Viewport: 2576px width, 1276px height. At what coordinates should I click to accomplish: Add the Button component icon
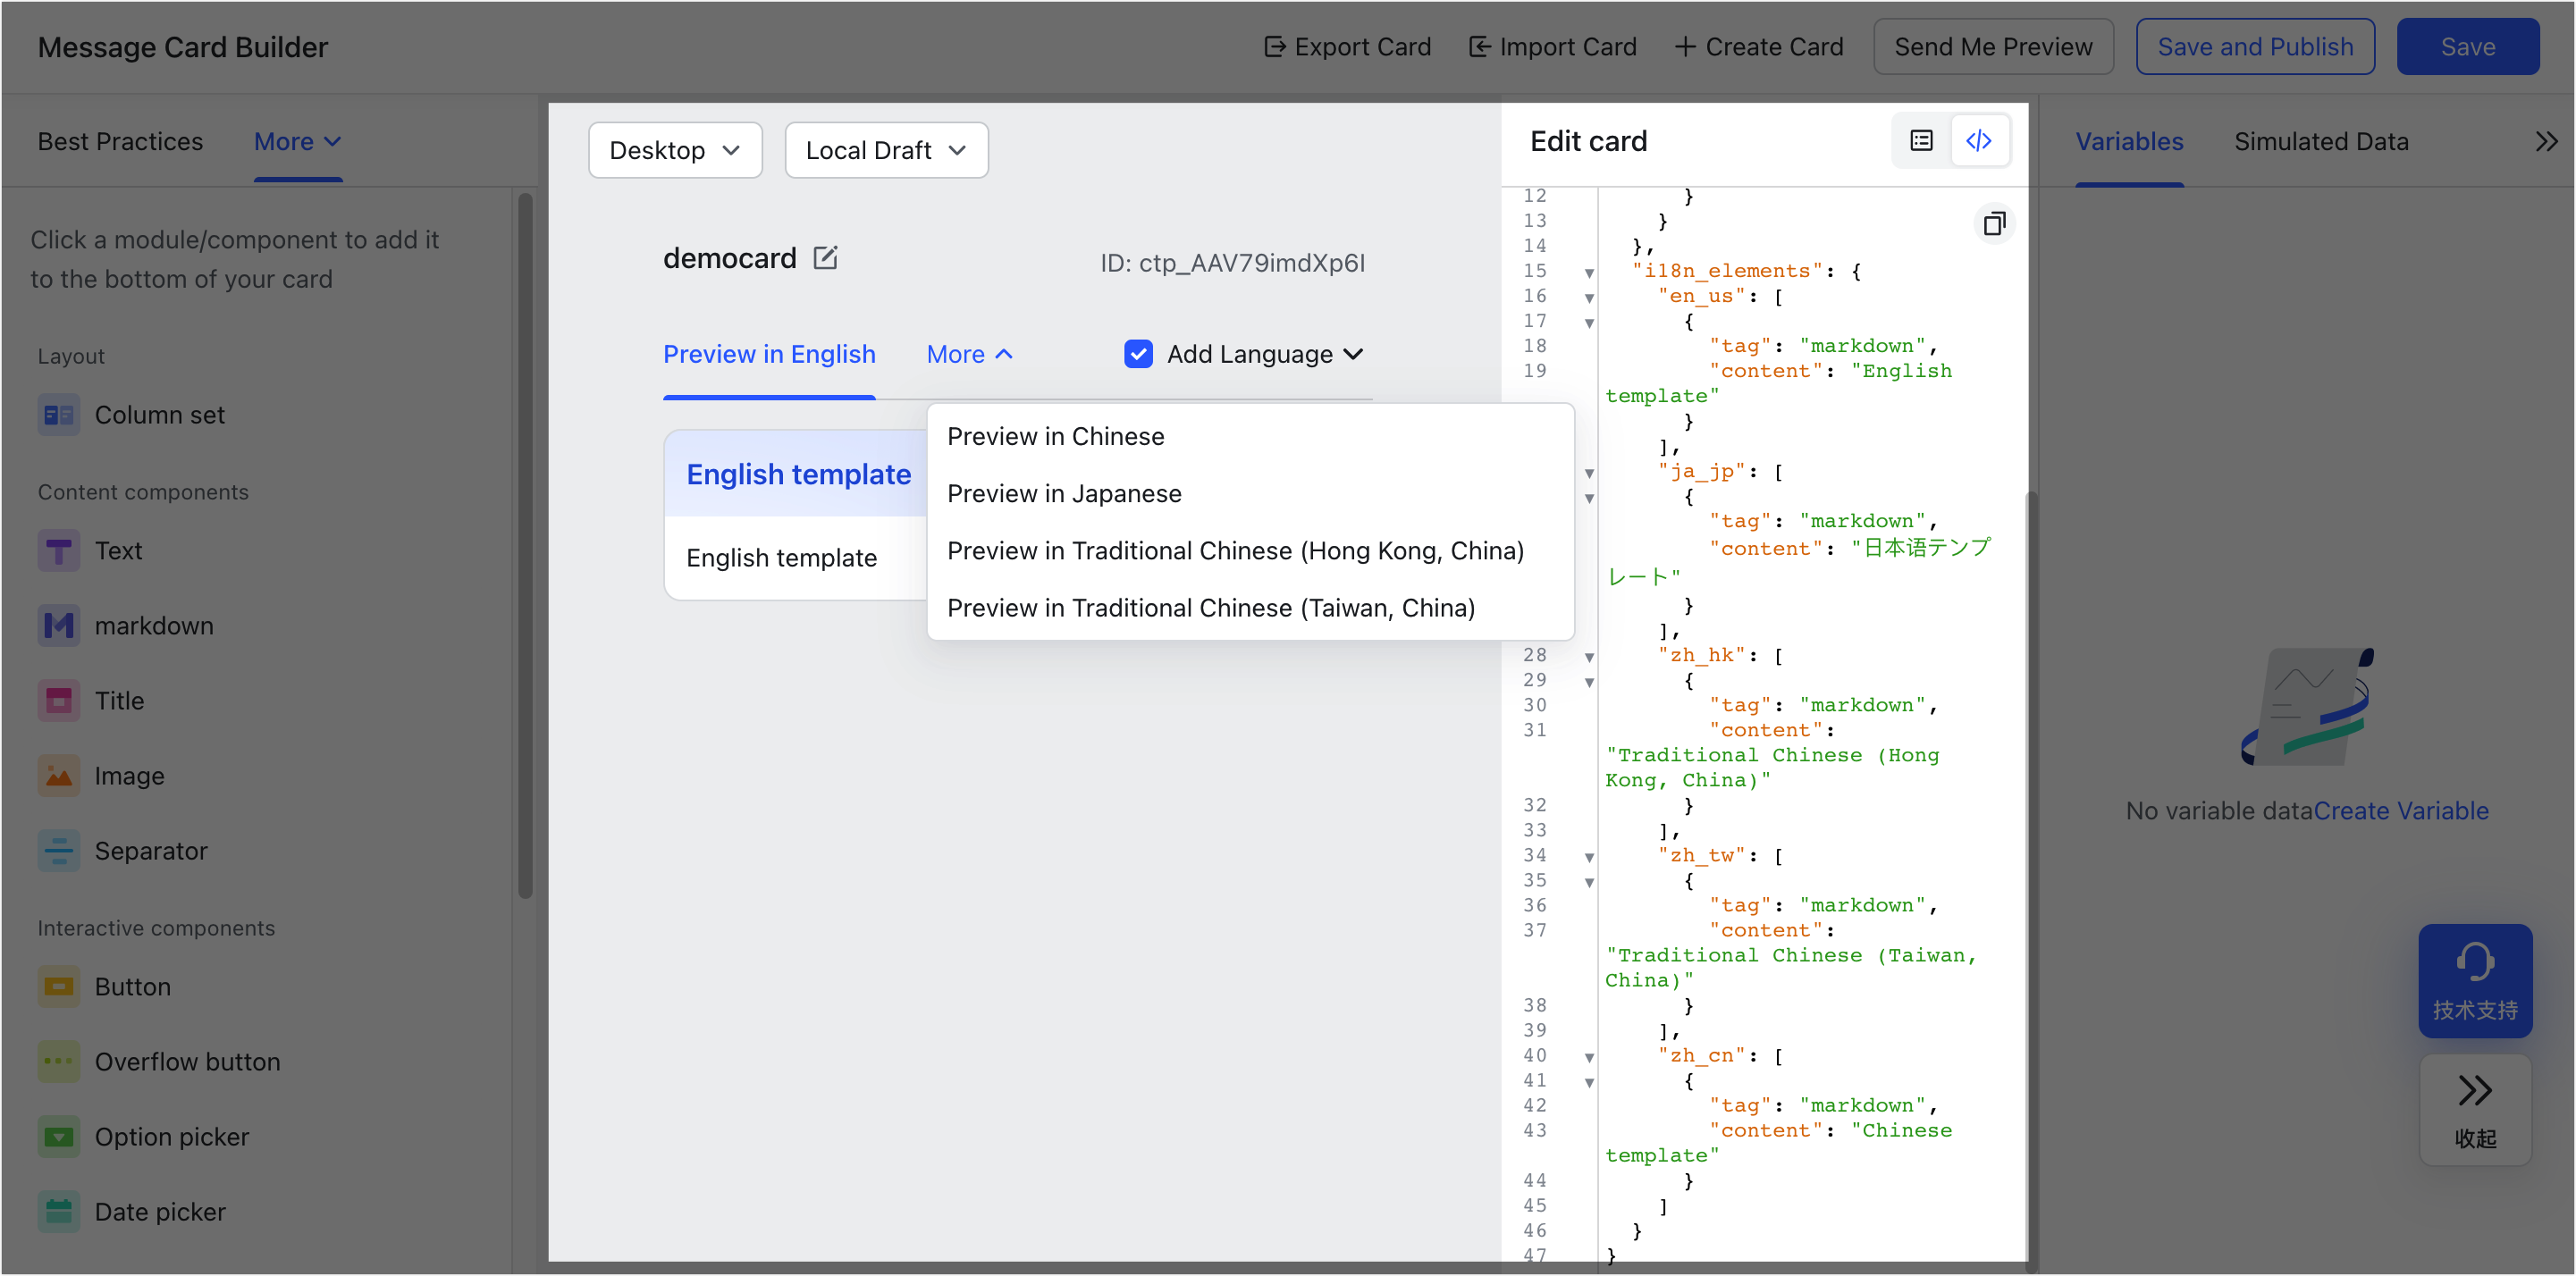coord(58,987)
